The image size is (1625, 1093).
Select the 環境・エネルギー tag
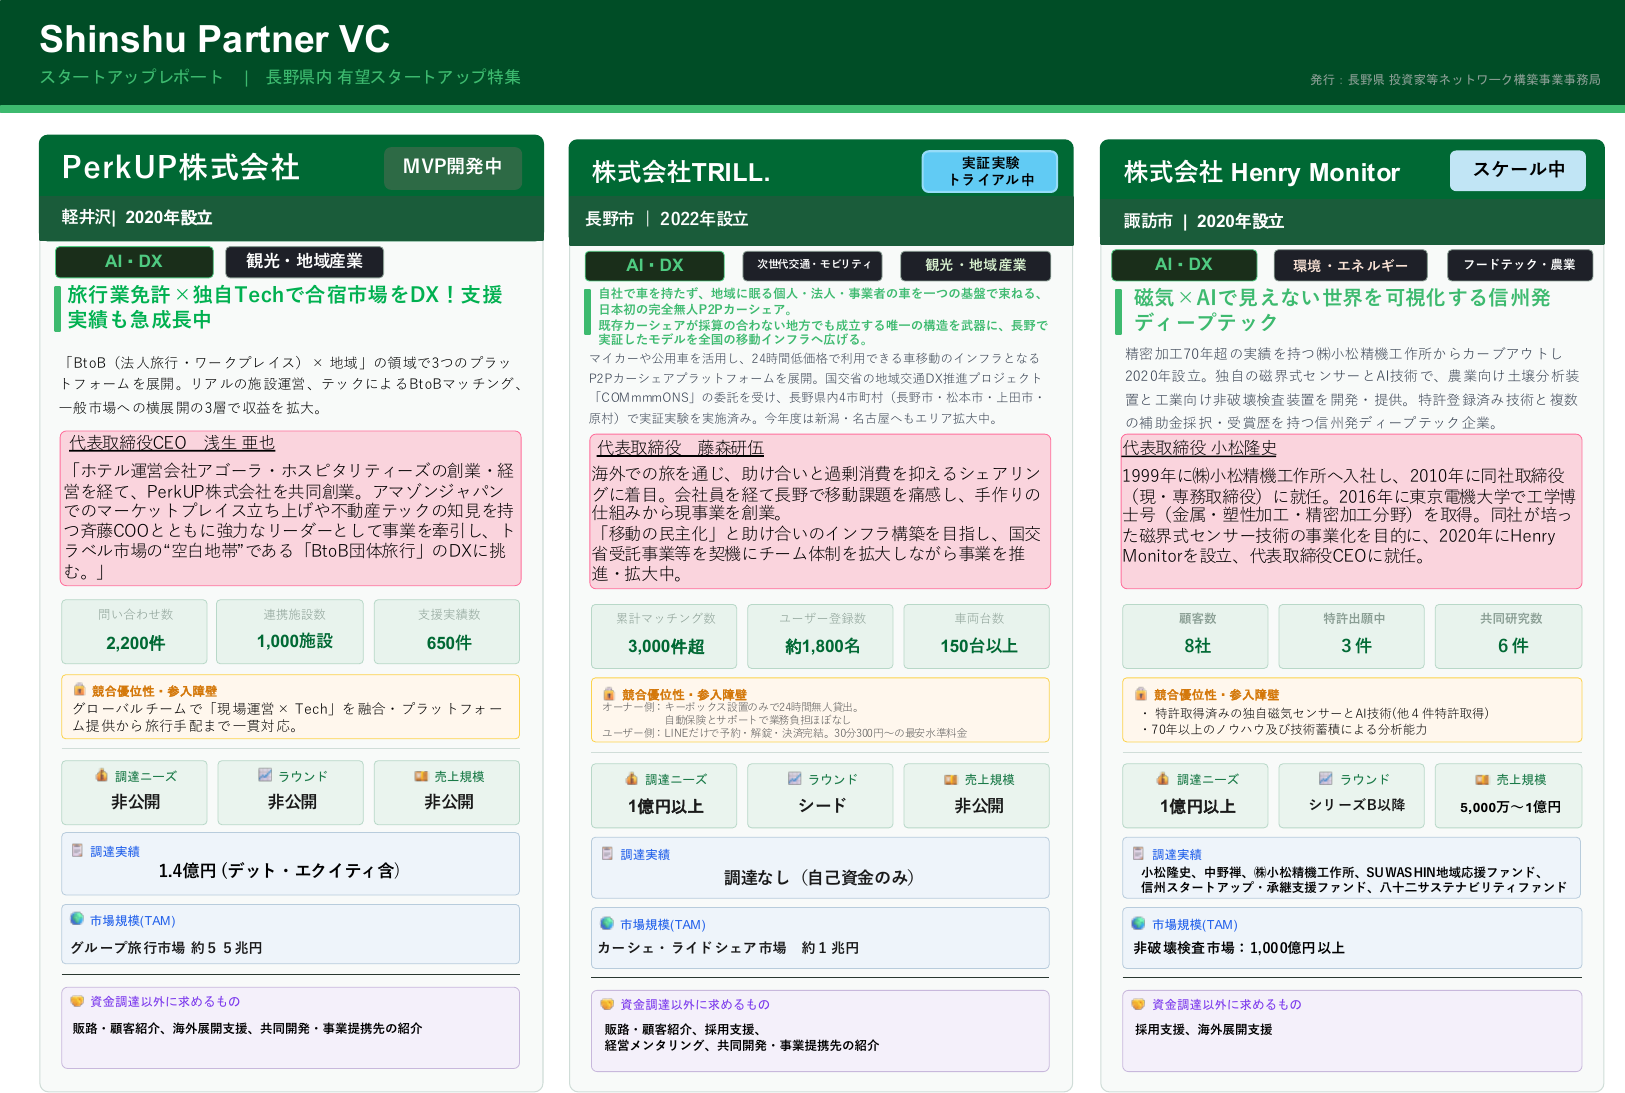pos(1350,265)
